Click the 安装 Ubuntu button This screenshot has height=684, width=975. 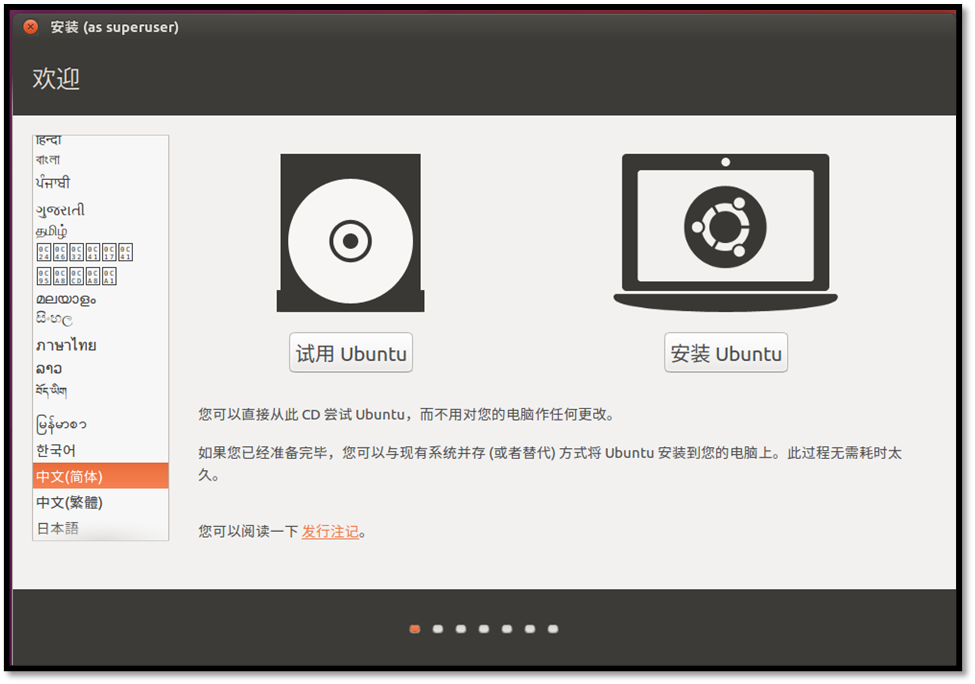[726, 353]
